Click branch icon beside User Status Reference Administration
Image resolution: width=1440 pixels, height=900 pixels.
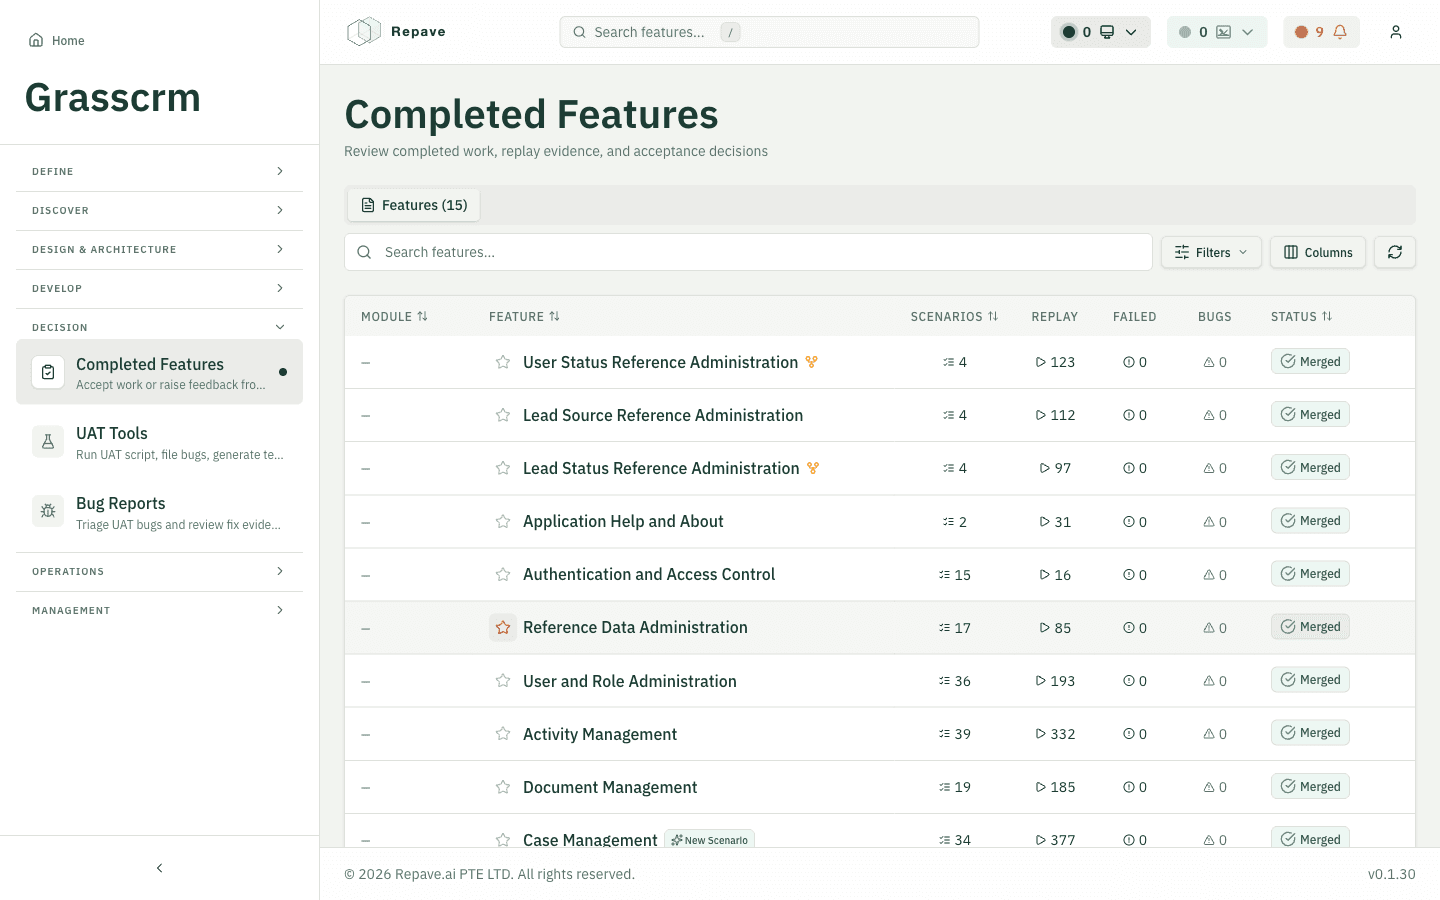coord(812,362)
